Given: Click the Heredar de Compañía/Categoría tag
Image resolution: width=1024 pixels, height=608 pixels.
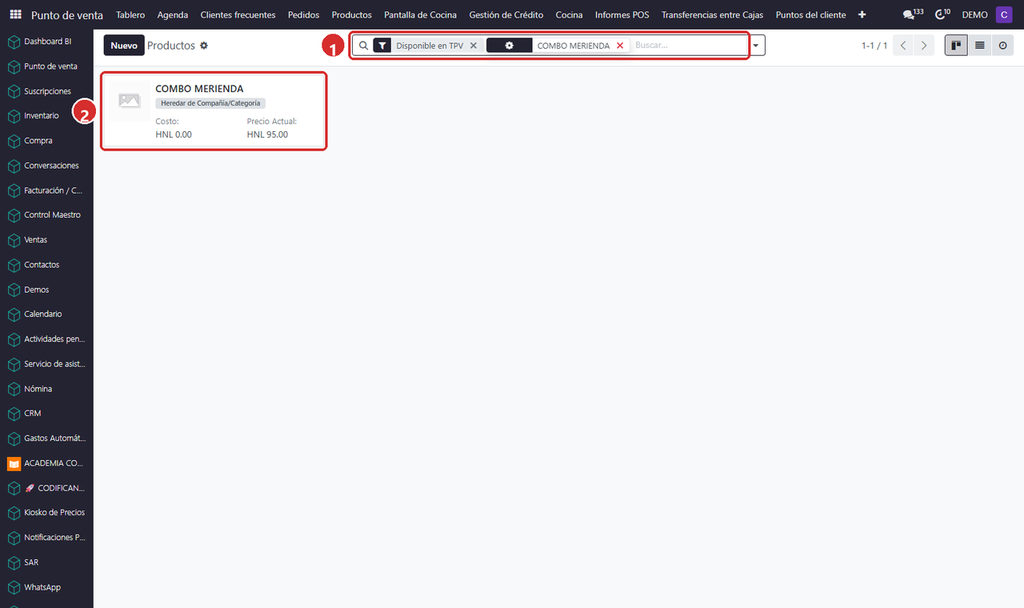Looking at the screenshot, I should (210, 103).
